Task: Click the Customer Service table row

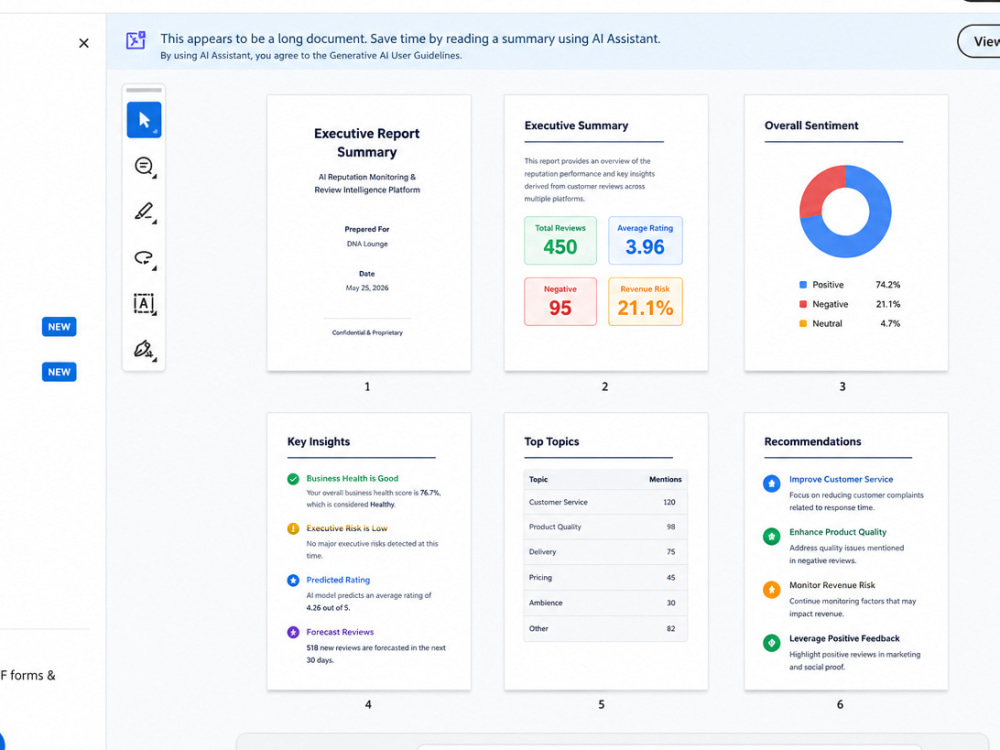Action: (605, 503)
